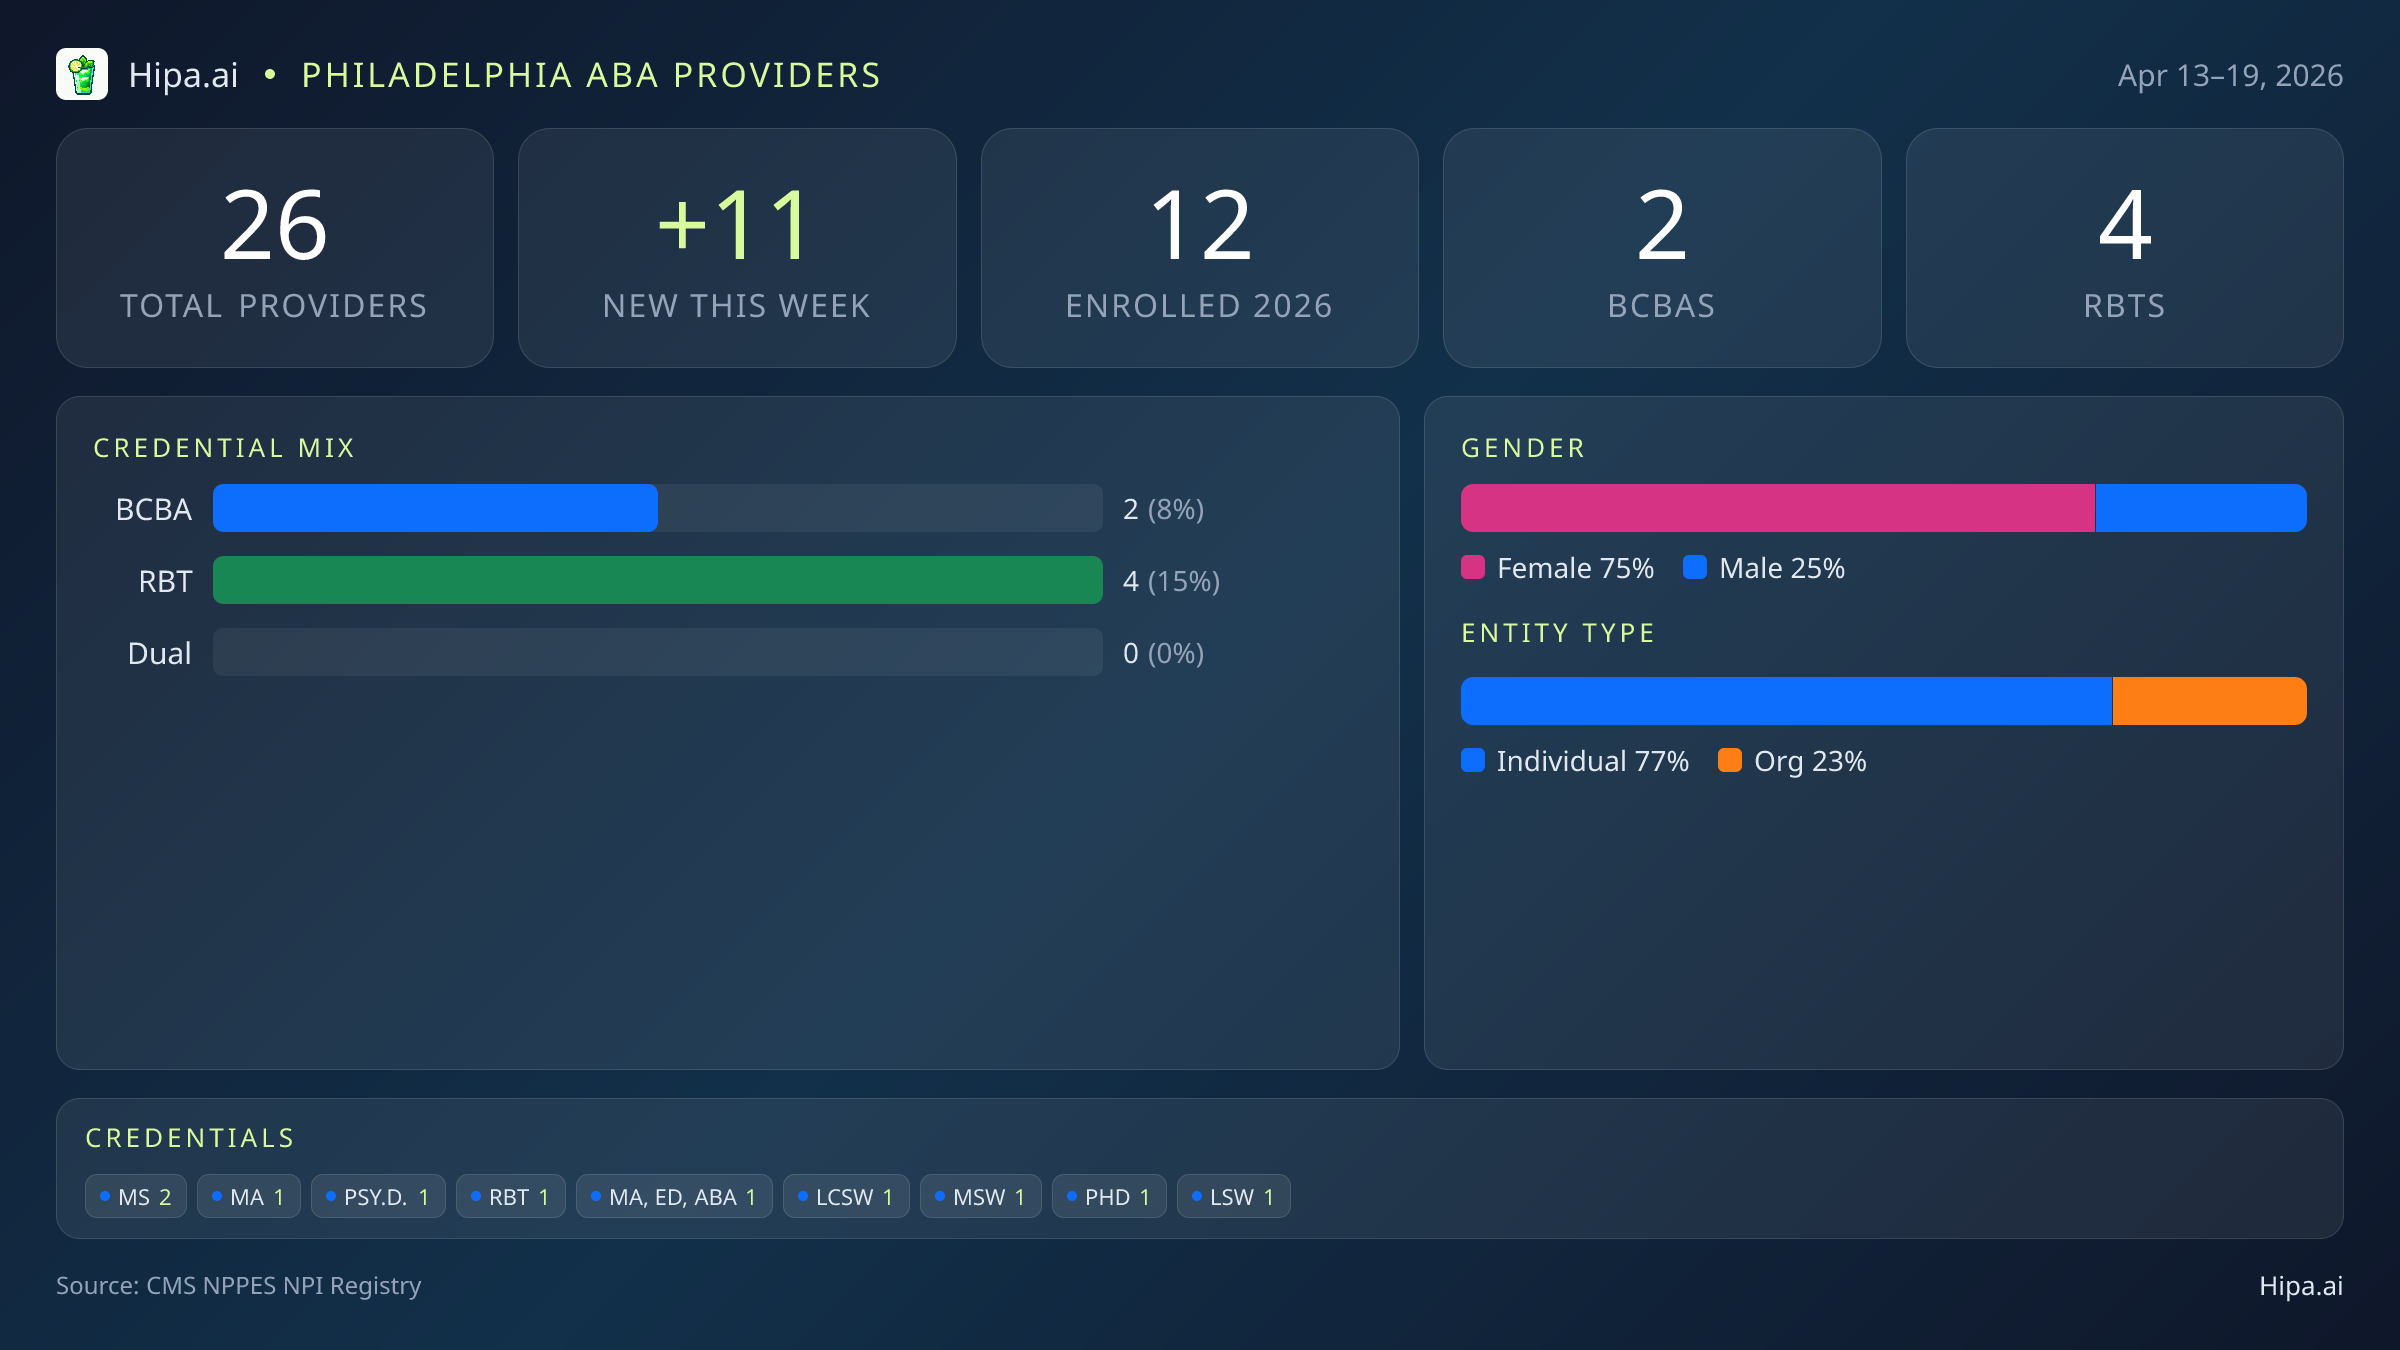Open the Total Providers stat card

coord(275,248)
